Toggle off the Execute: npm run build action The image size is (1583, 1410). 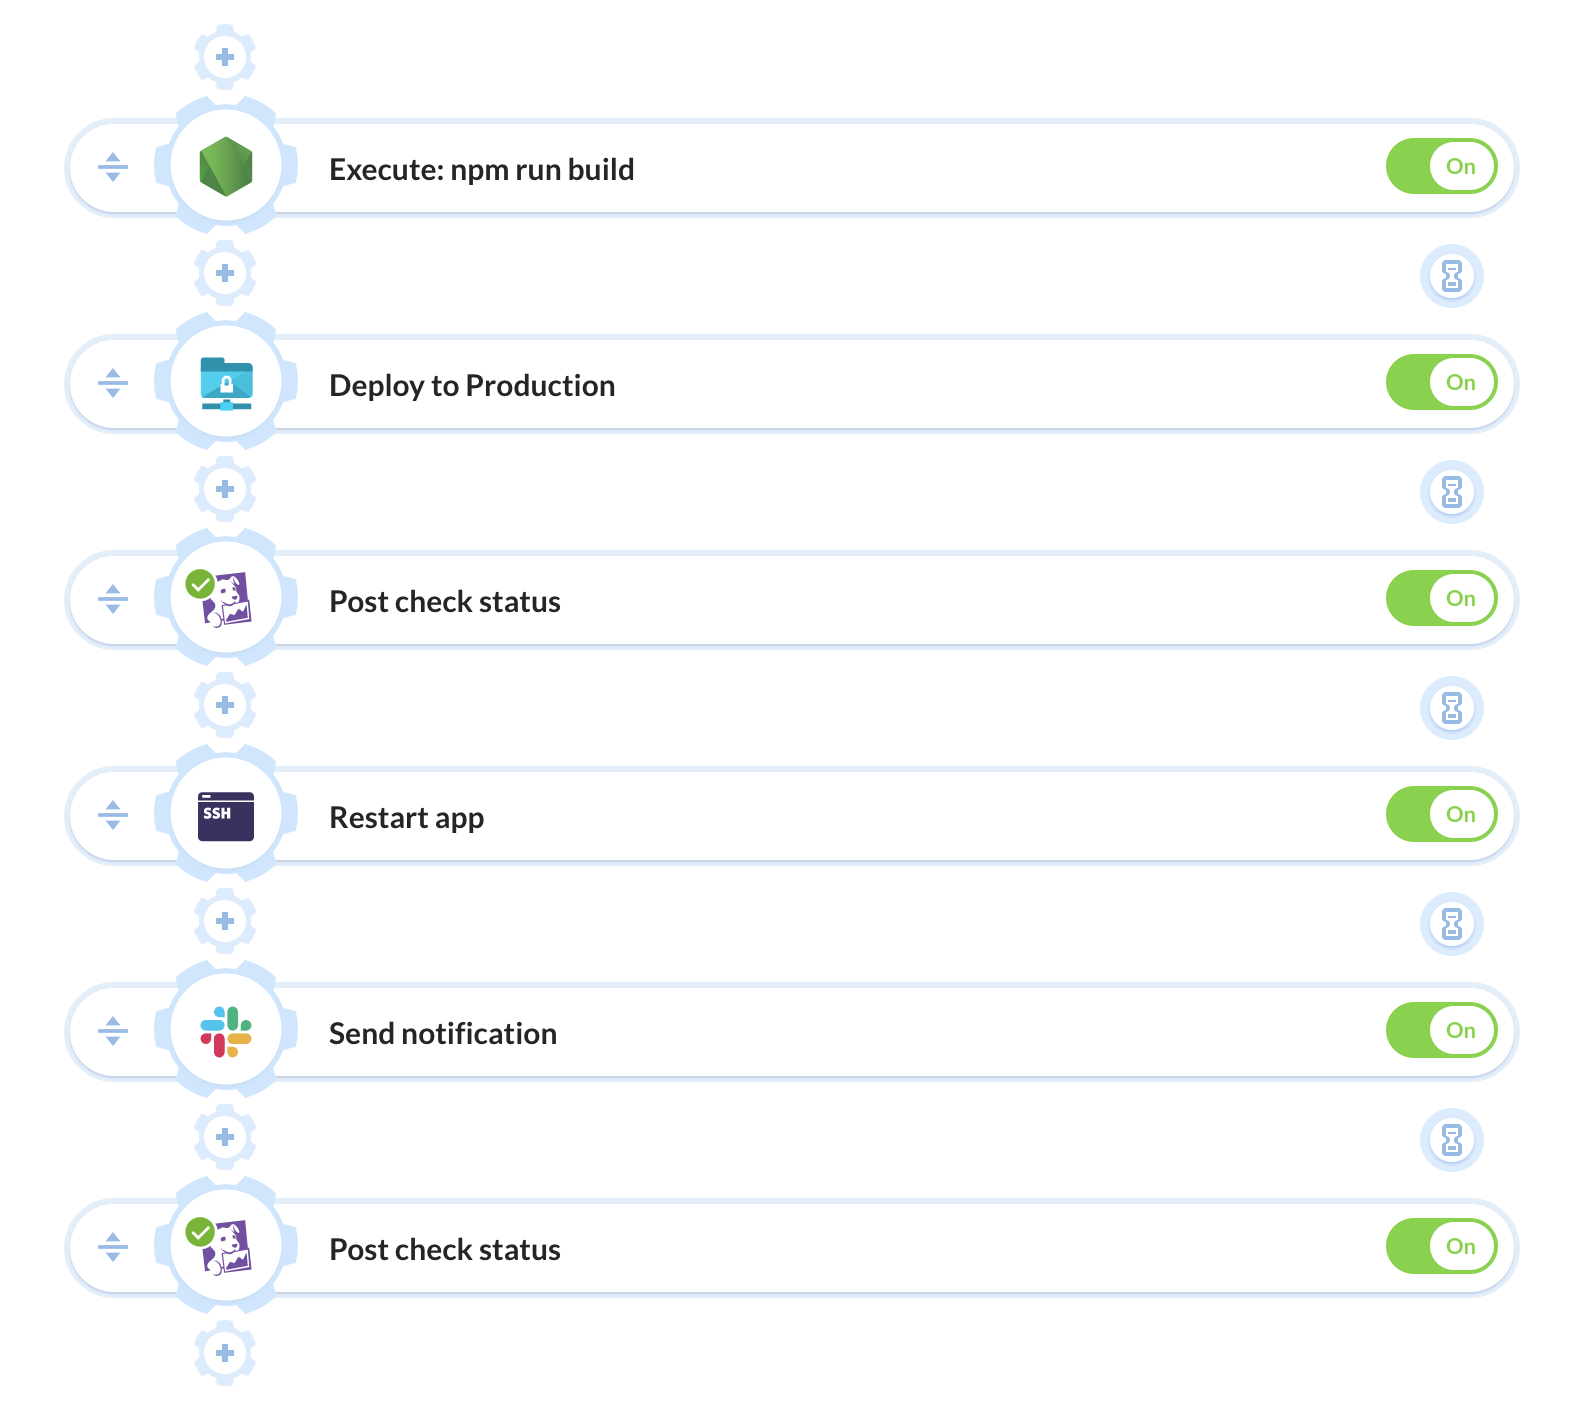pyautogui.click(x=1441, y=166)
